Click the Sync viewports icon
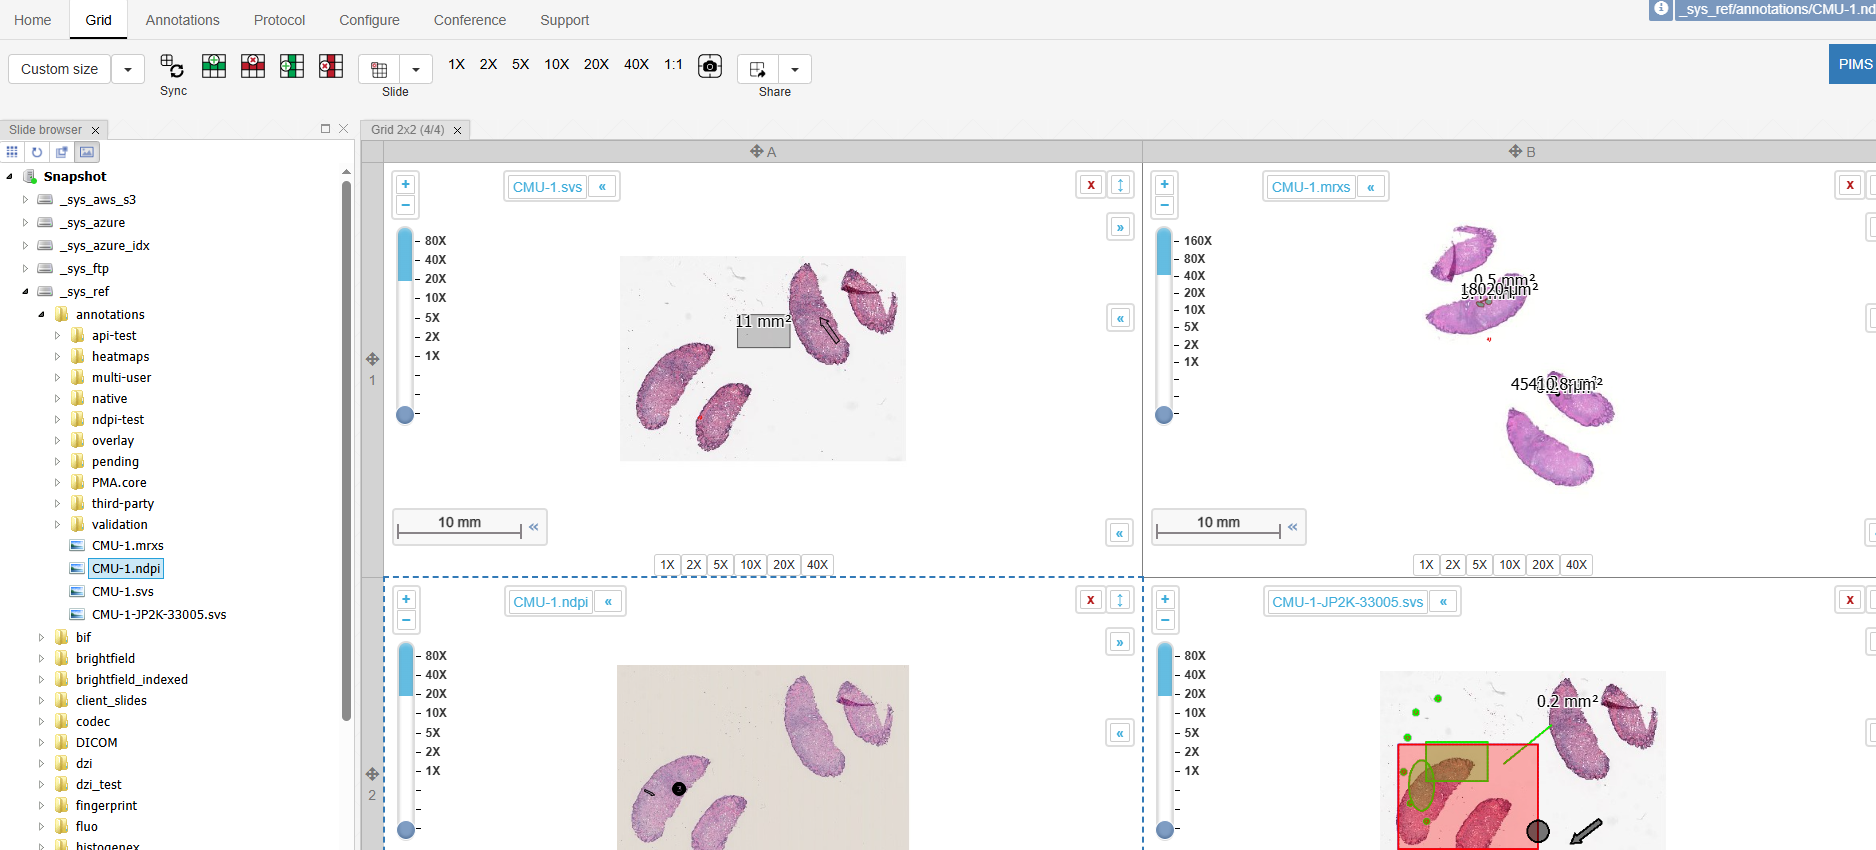The height and width of the screenshot is (850, 1876). (x=172, y=67)
